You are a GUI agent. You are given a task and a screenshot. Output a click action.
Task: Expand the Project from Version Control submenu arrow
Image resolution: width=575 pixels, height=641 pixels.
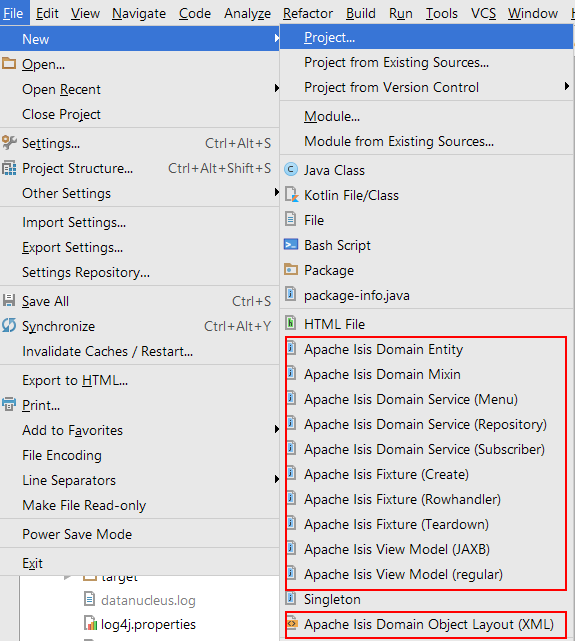tap(567, 86)
